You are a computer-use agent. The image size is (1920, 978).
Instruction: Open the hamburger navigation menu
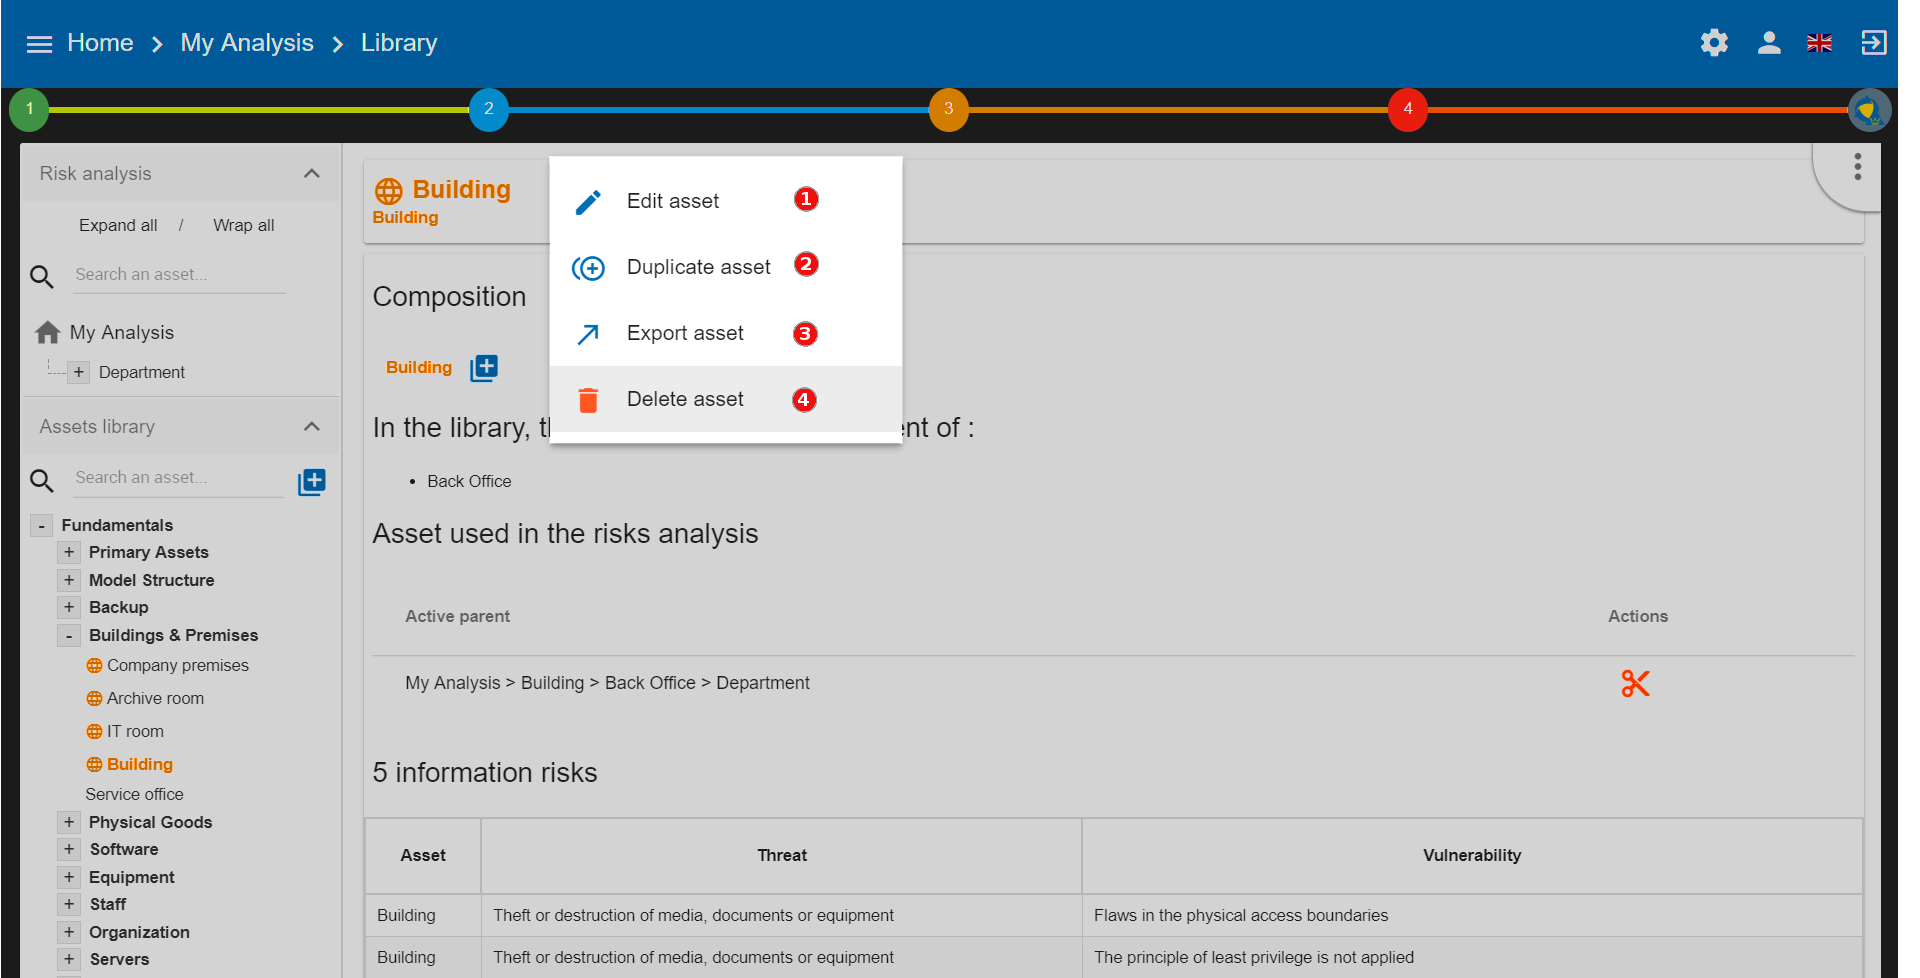tap(39, 42)
